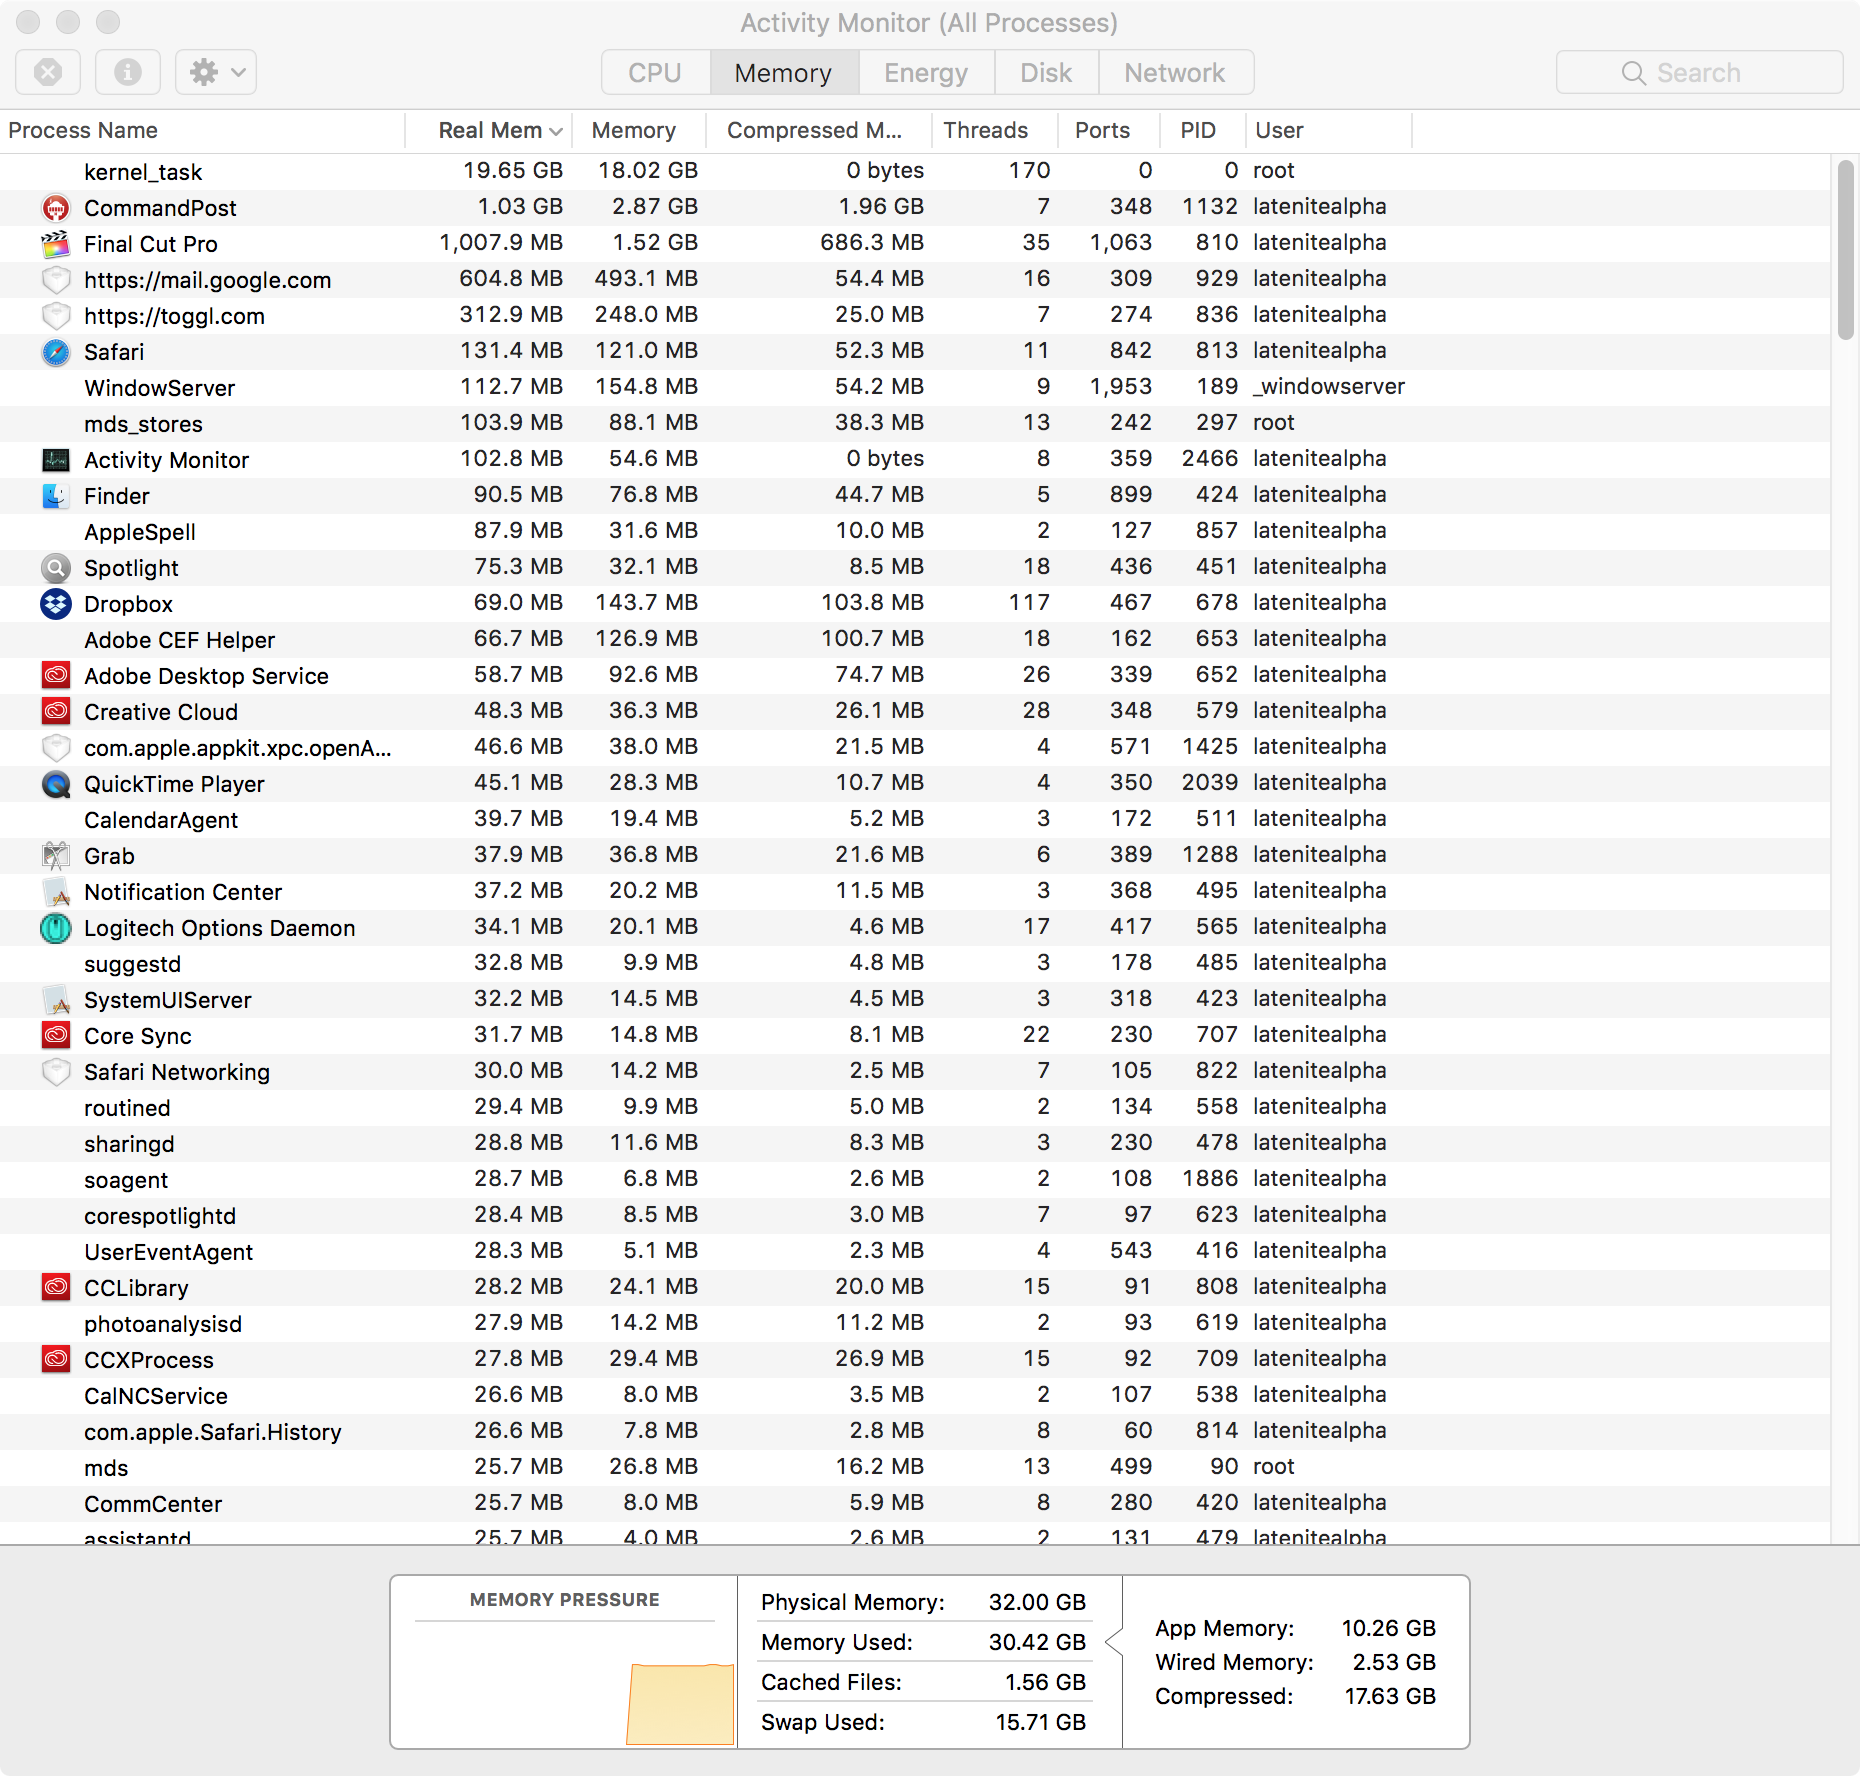
Task: Select the Dropbox process icon
Action: point(56,603)
